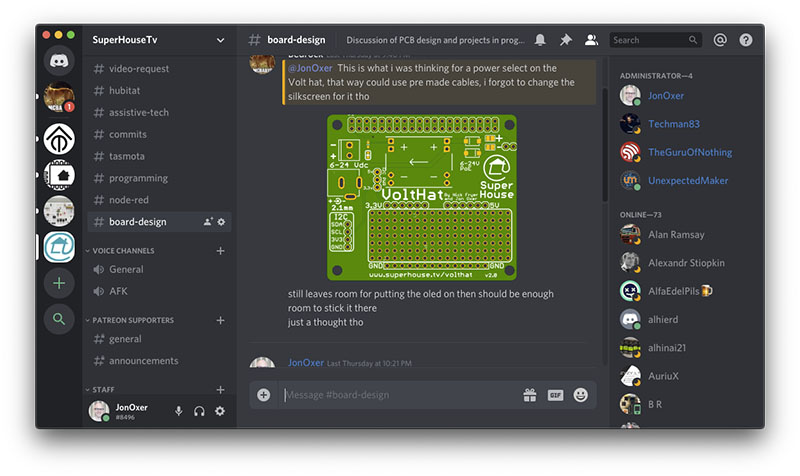Open server discovery magnifier icon
Viewport: 800px width, 476px height.
pos(59,319)
